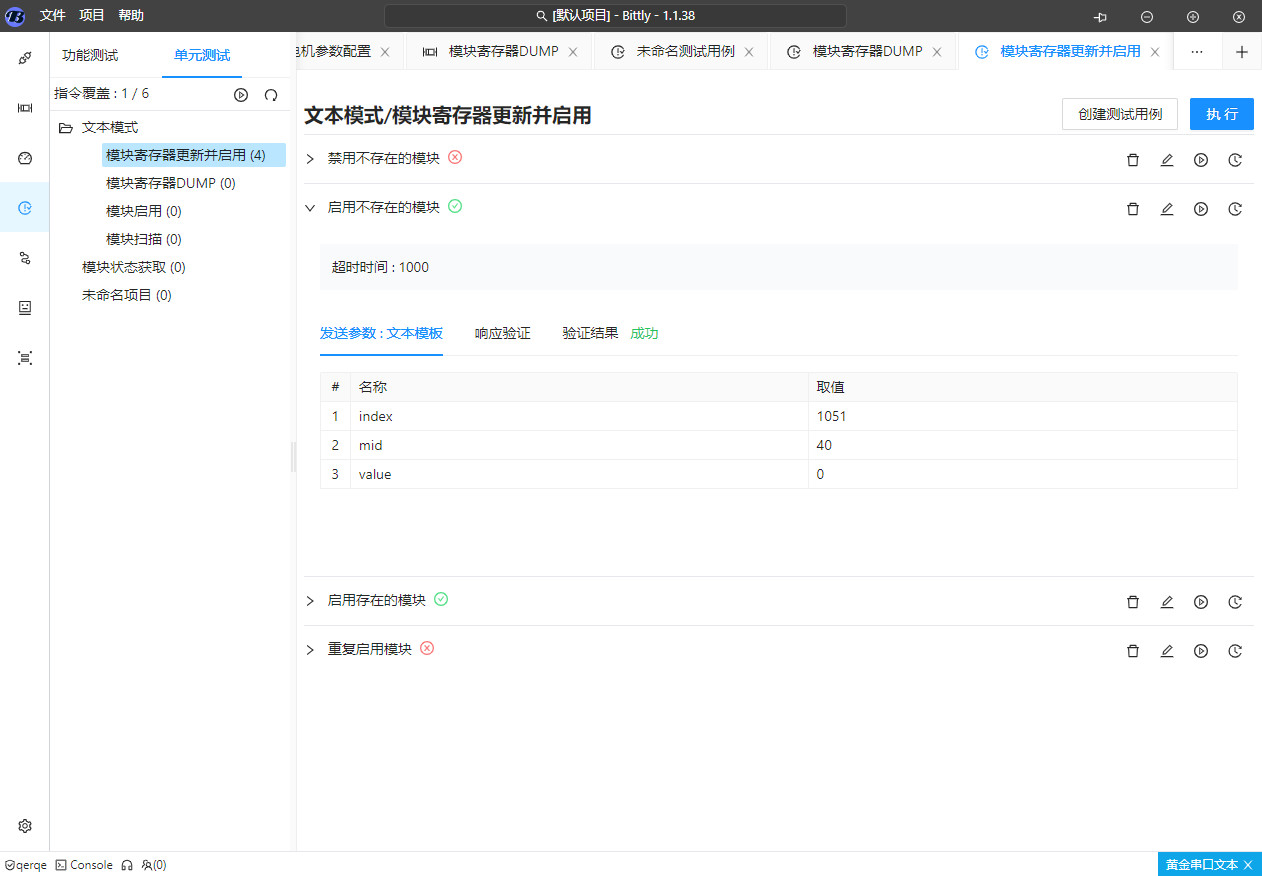Expand the 禁用不存在的模块 section
The image size is (1262, 876).
pos(310,158)
